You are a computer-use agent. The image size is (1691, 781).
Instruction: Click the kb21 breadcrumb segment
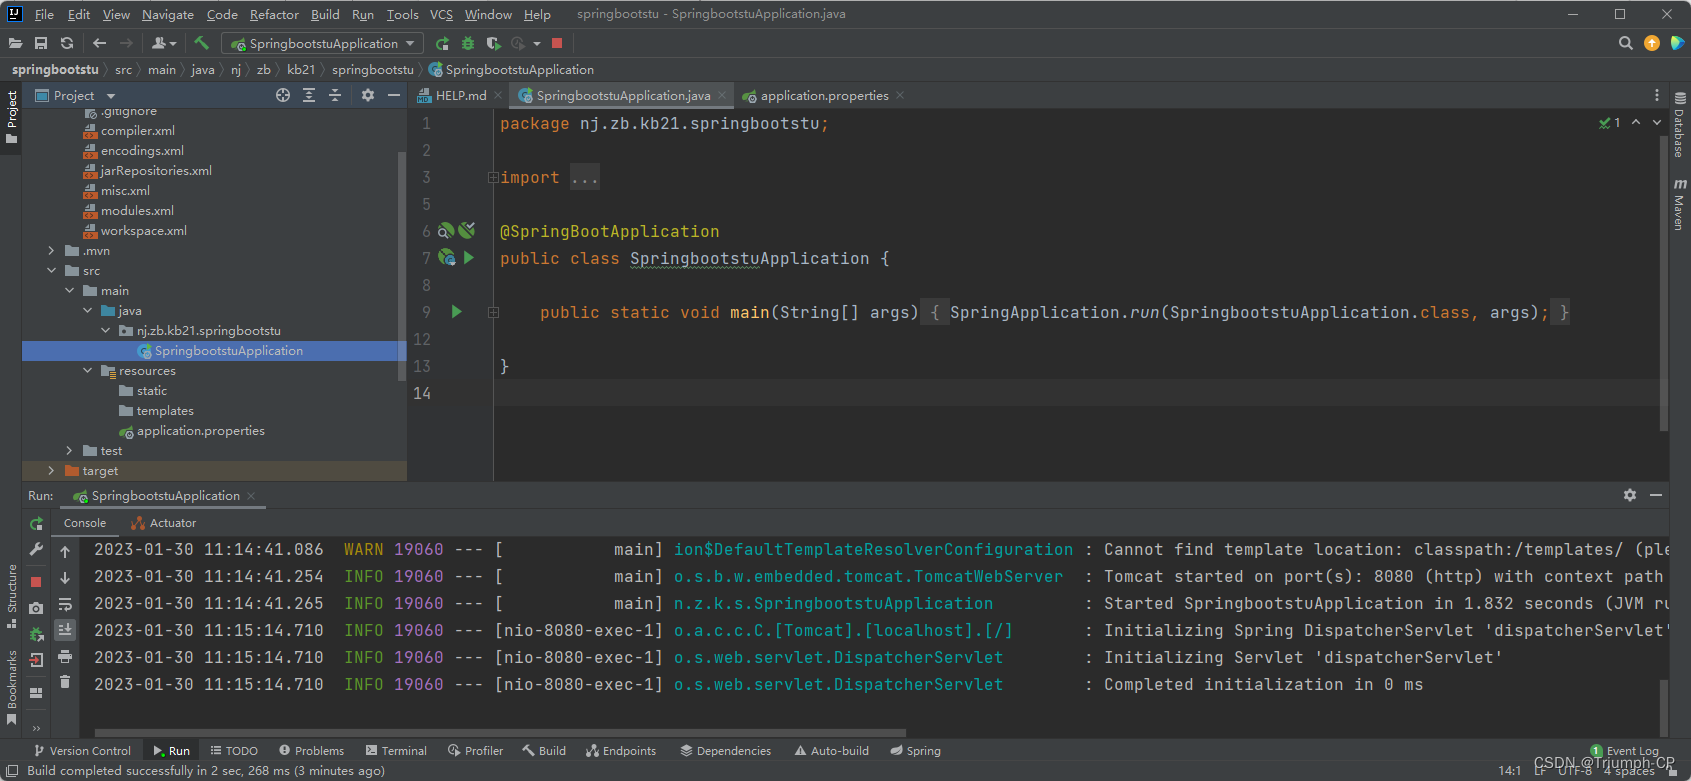[300, 70]
